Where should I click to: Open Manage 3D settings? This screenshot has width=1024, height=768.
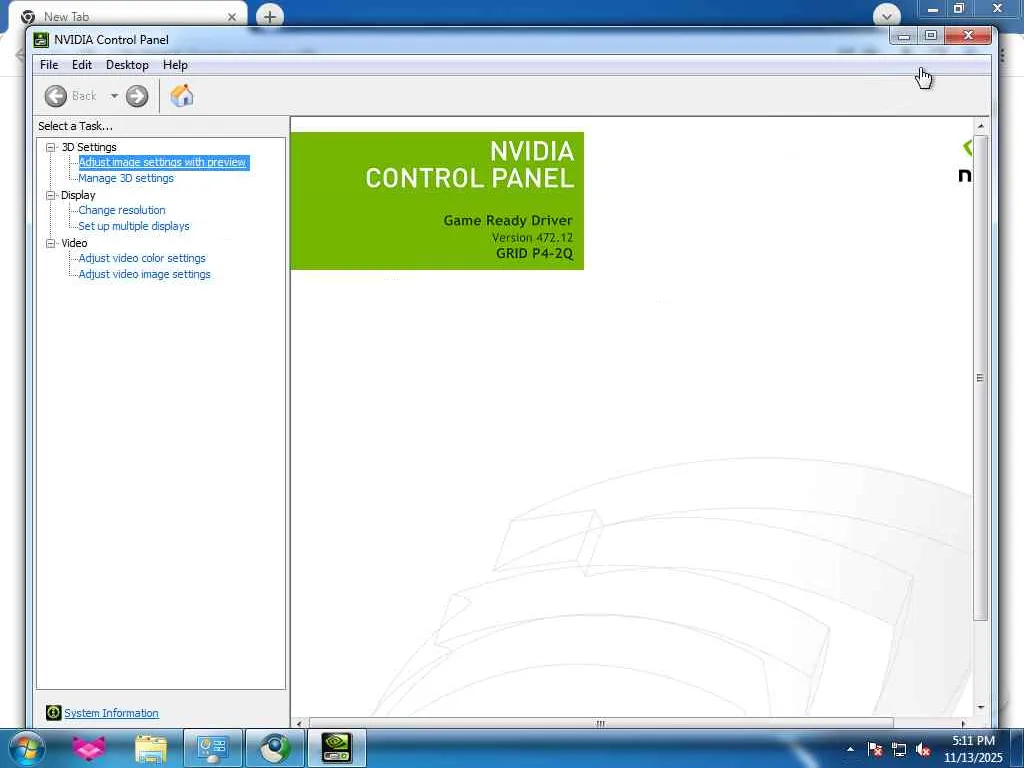pos(126,178)
